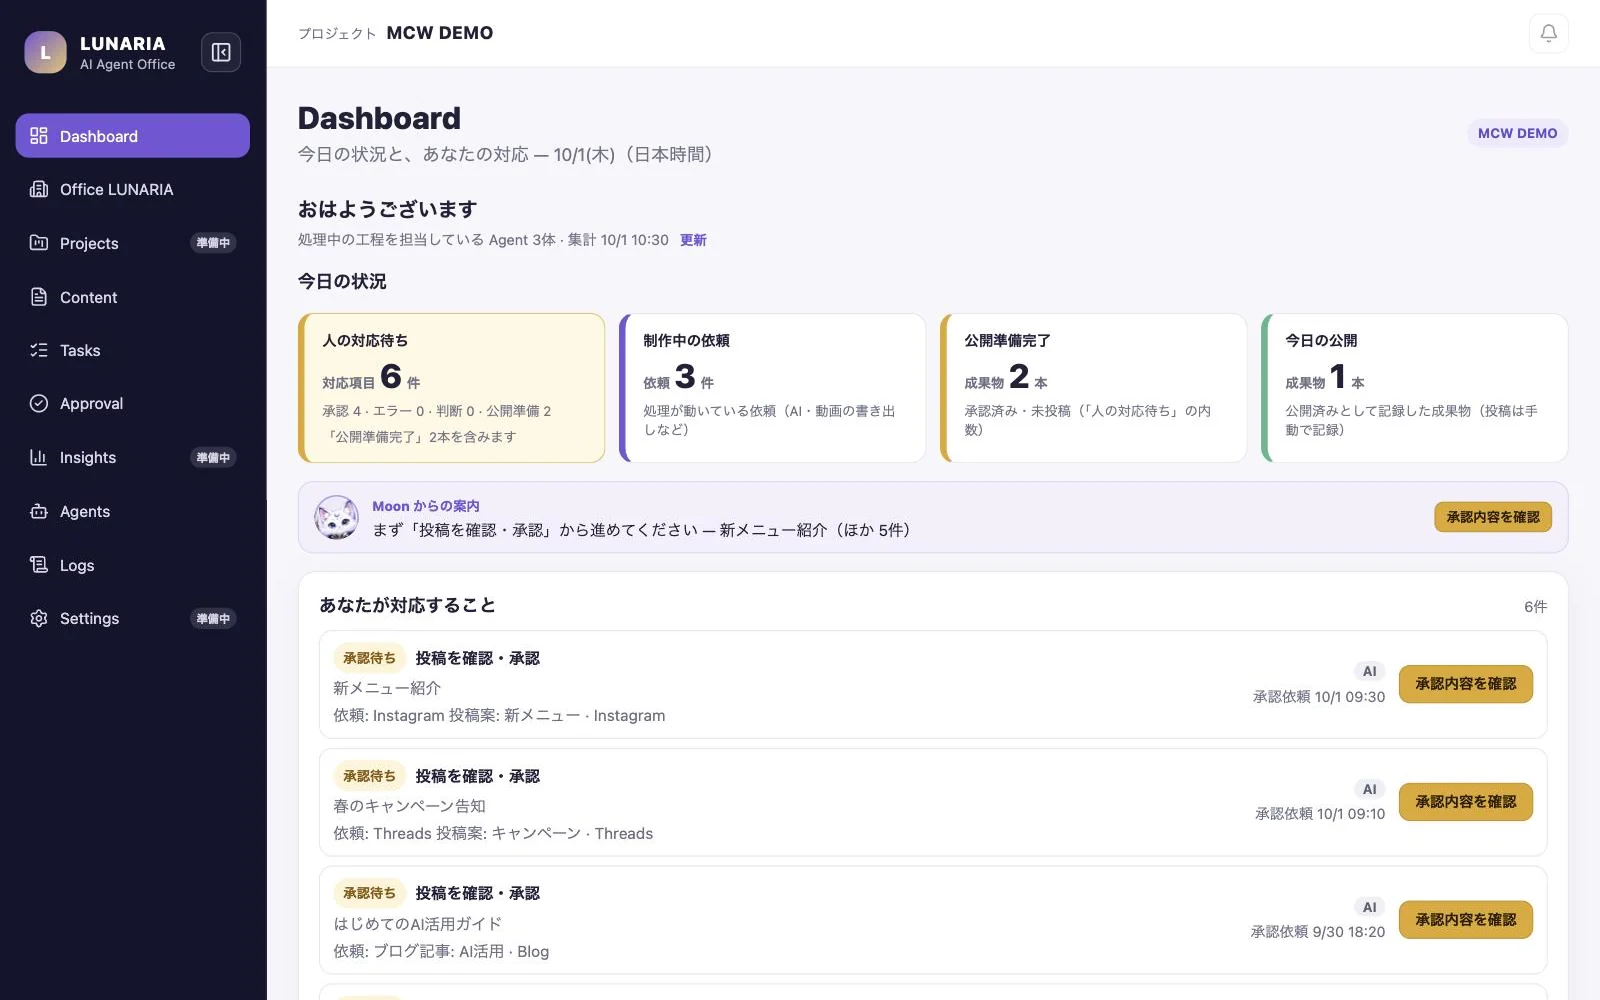Click the 6件 count label
Image resolution: width=1600 pixels, height=1000 pixels.
[1535, 606]
